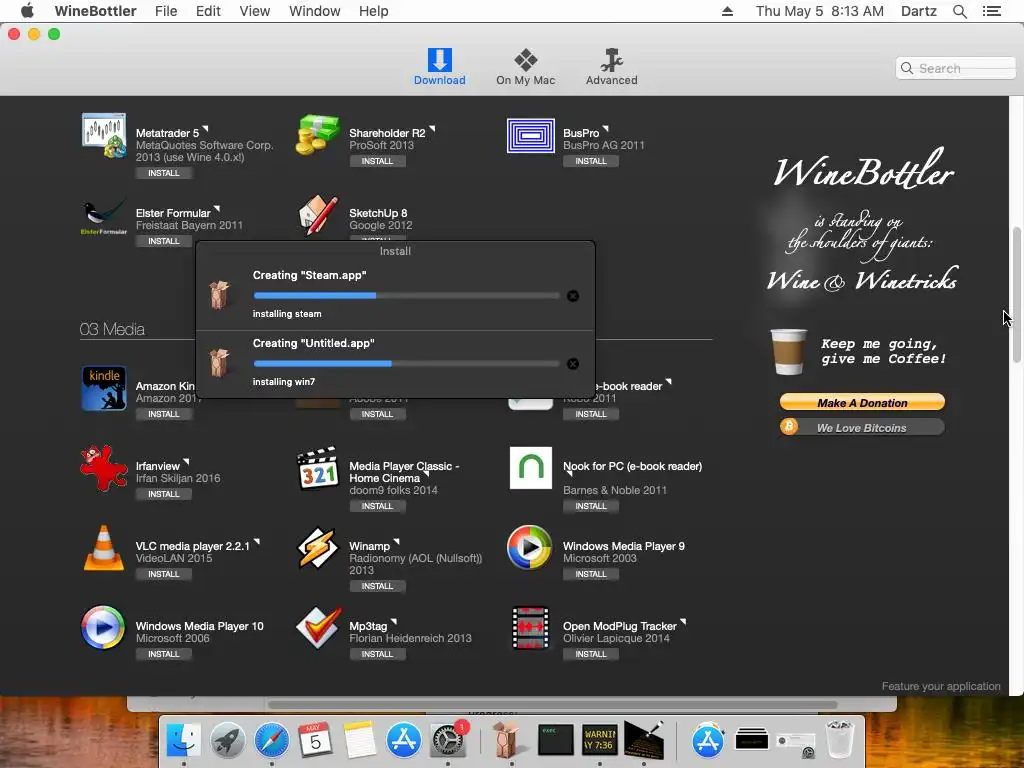1024x768 pixels.
Task: Click the Shareholder R2 coins icon
Action: (x=317, y=135)
